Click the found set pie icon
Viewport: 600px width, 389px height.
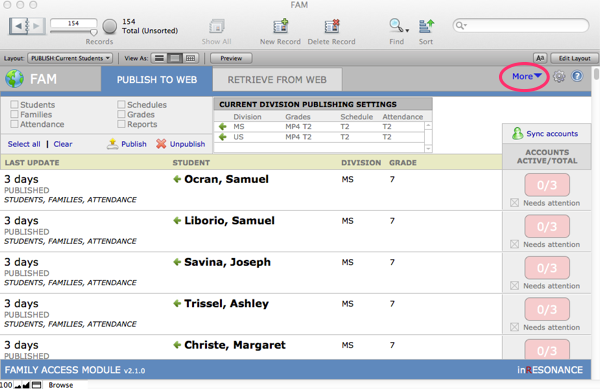109,26
